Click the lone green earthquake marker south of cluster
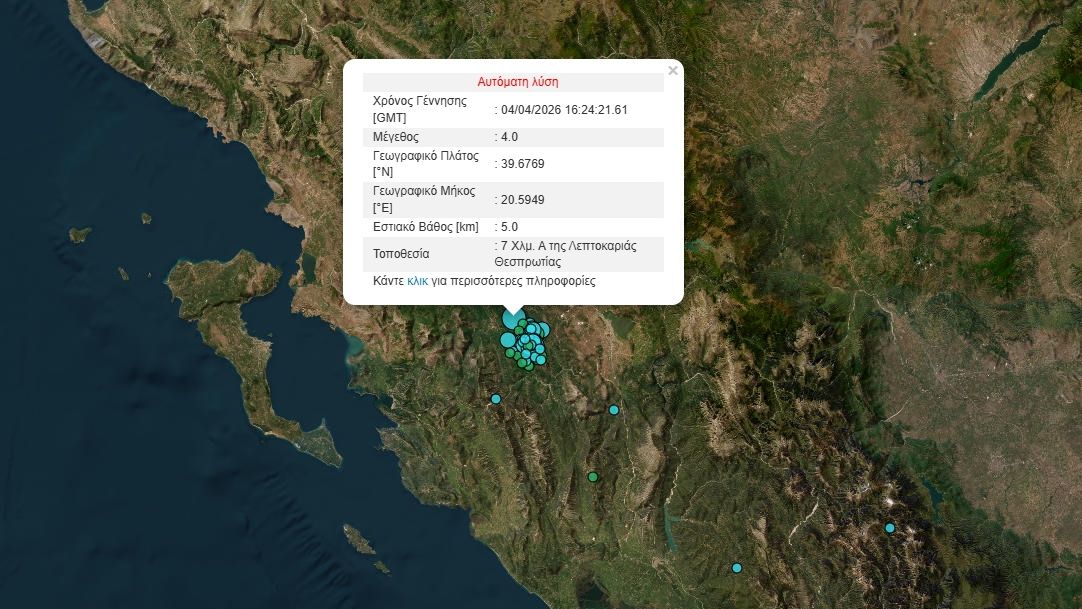Screen dimensions: 1082x609 593,477
